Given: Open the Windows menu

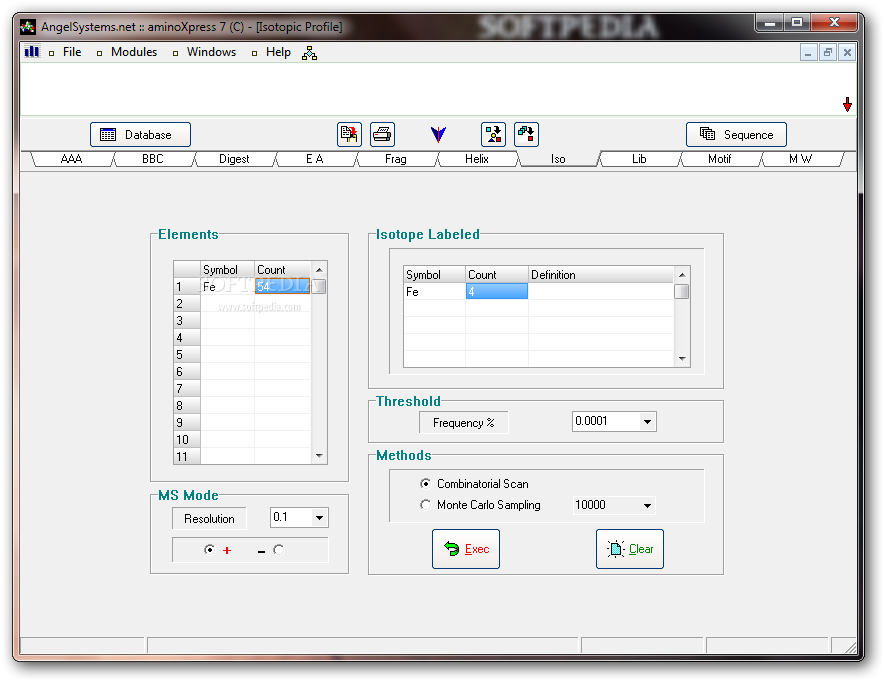Looking at the screenshot, I should click(x=211, y=52).
